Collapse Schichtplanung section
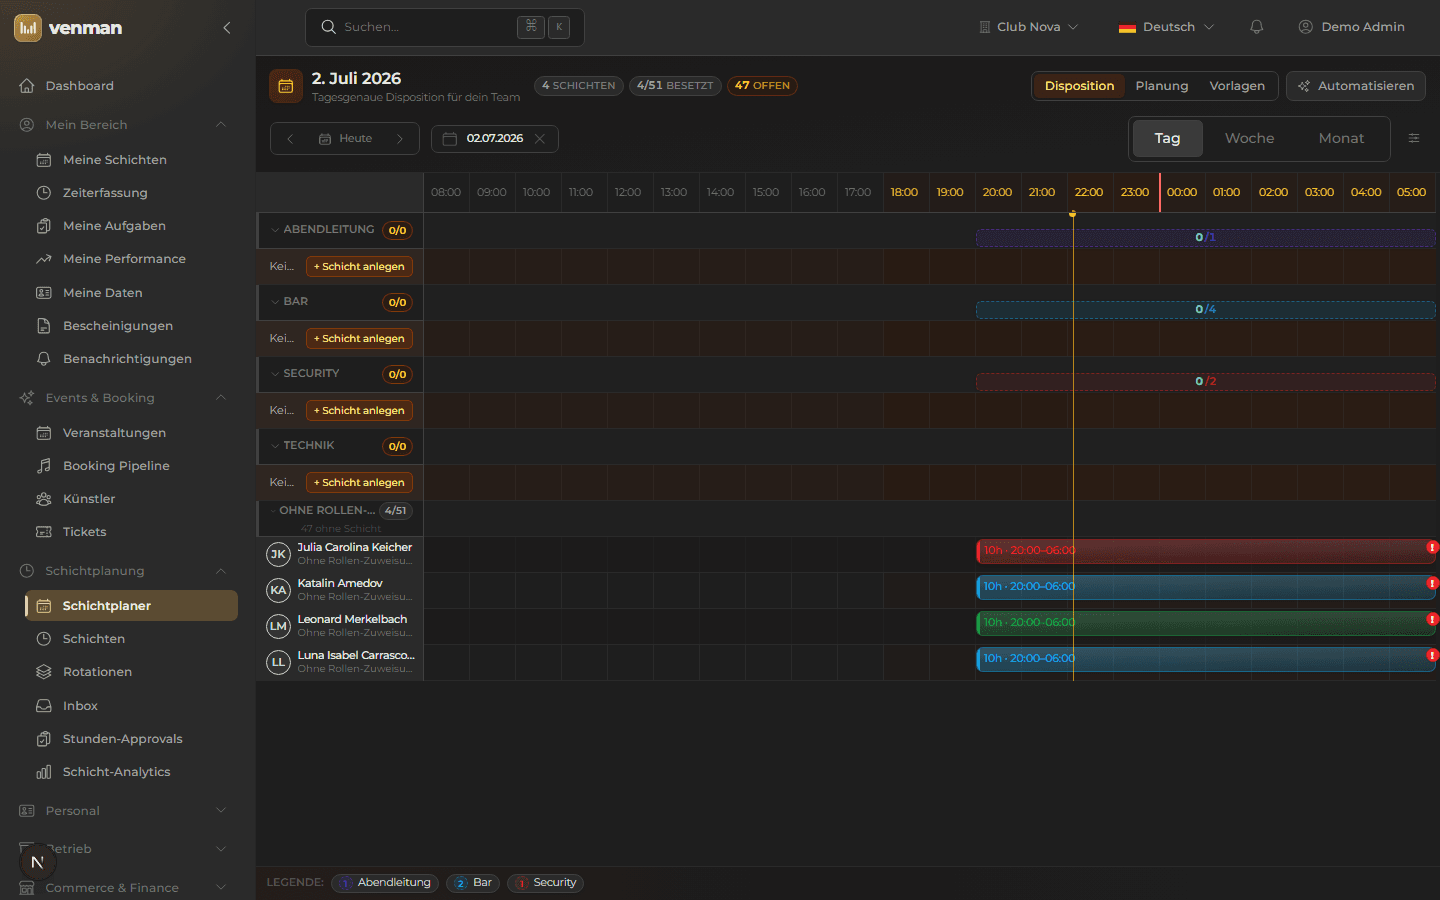Image resolution: width=1440 pixels, height=900 pixels. pyautogui.click(x=221, y=571)
